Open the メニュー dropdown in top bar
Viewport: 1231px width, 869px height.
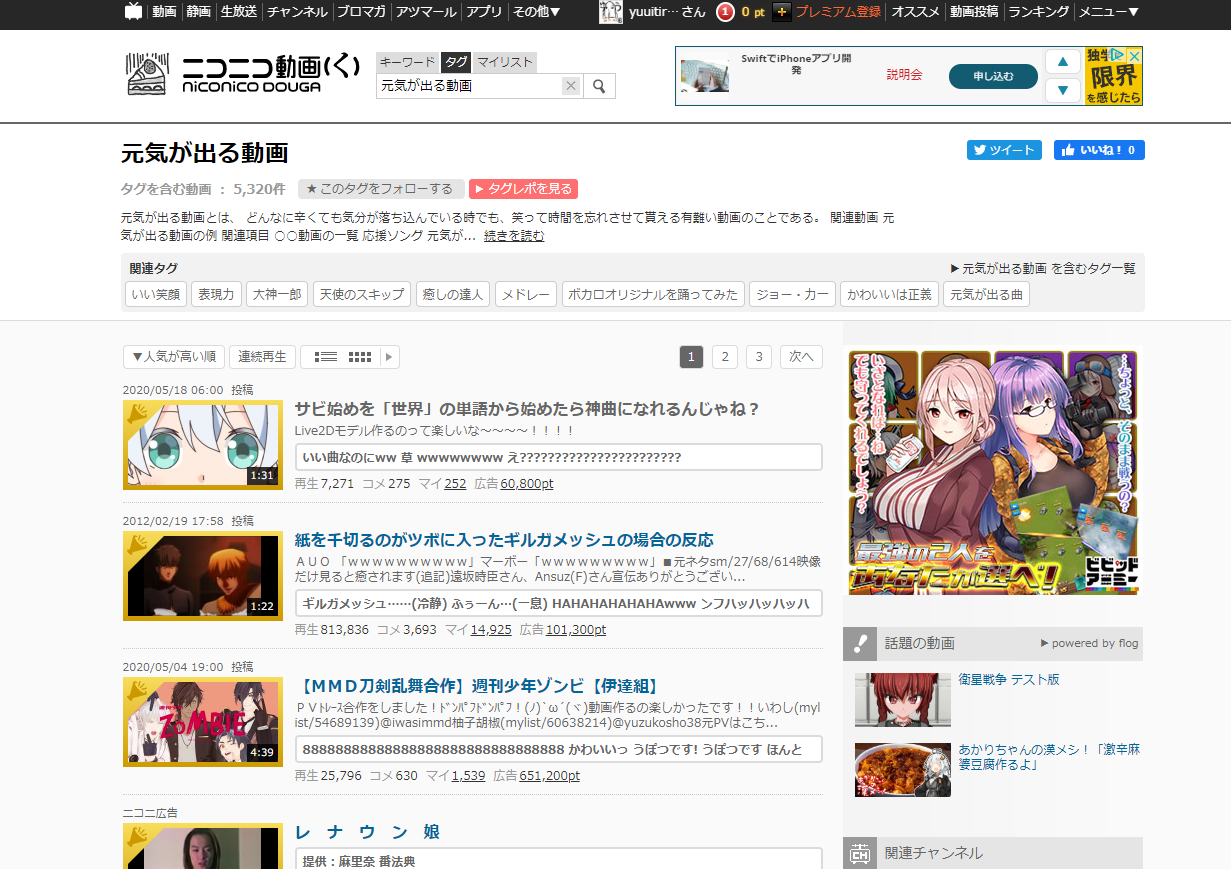tap(1109, 12)
